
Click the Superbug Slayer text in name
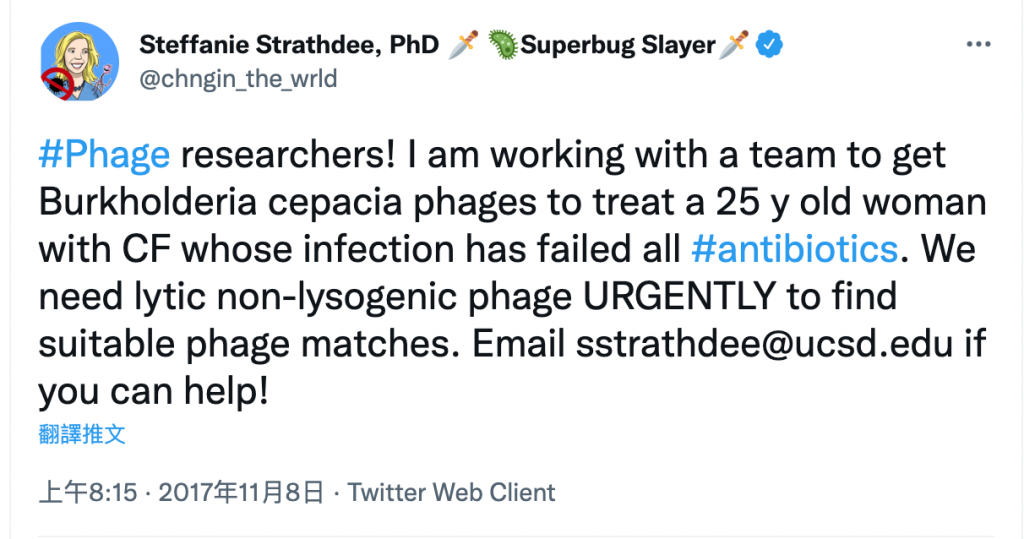pyautogui.click(x=618, y=45)
